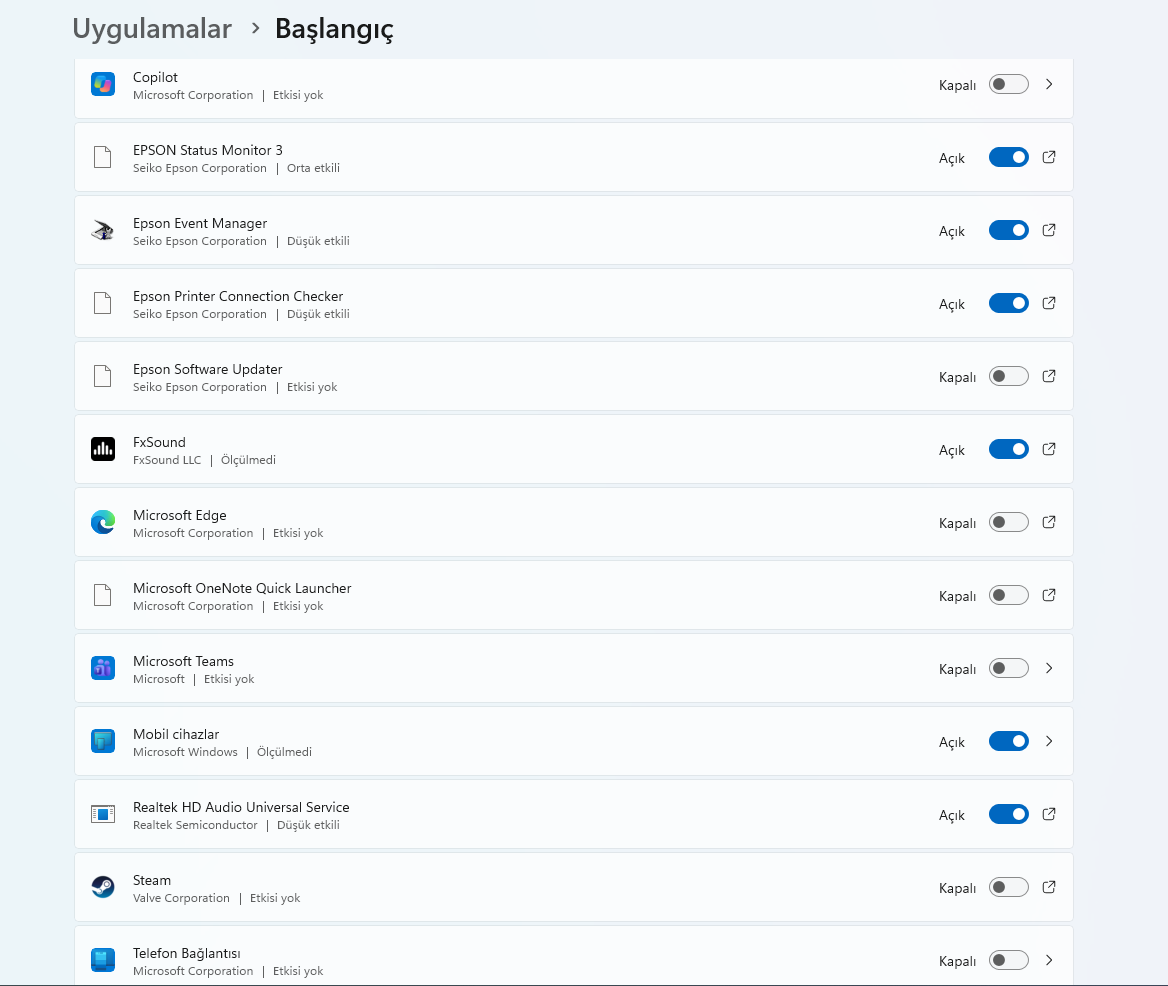Click the Epson Printer Connection Checker file icon
1168x986 pixels.
(x=103, y=304)
